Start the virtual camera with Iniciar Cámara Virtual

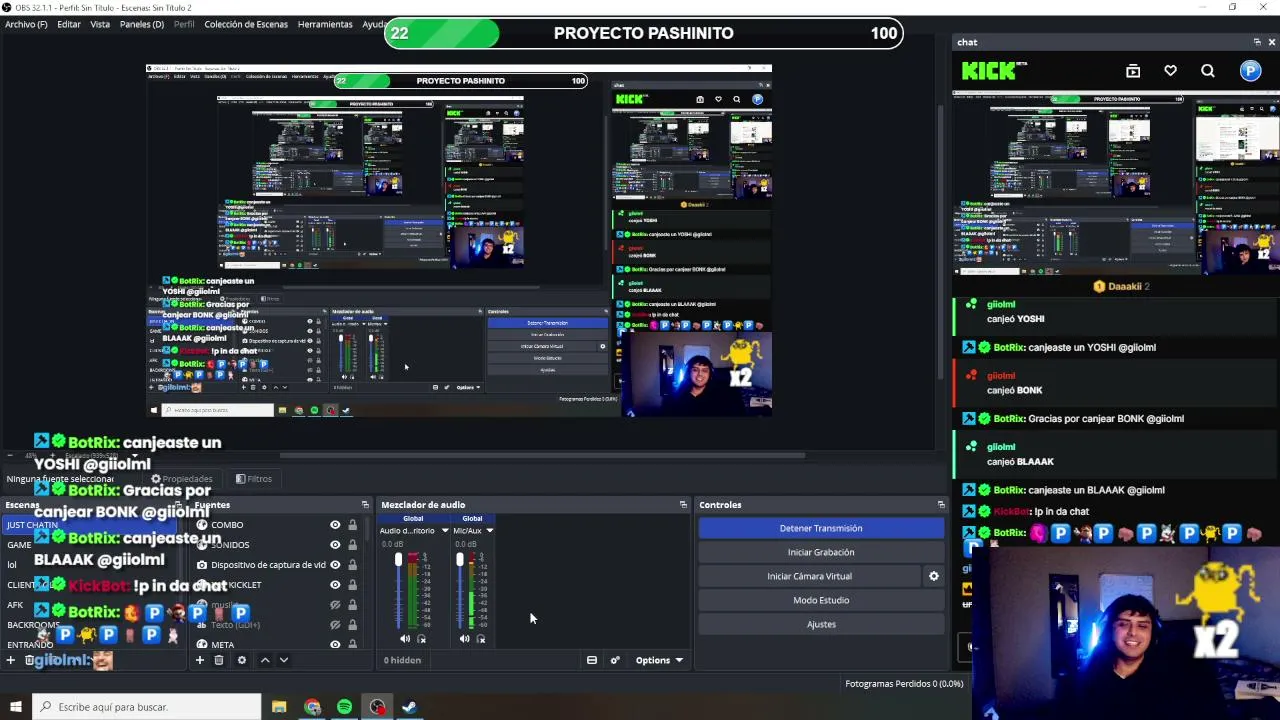coord(810,576)
